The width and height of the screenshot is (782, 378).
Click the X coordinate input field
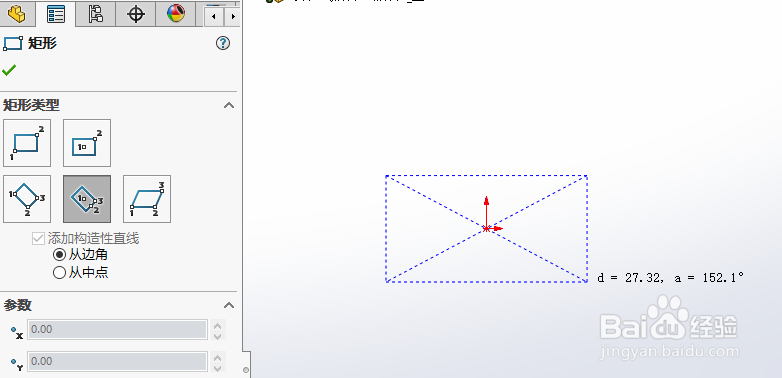coord(117,330)
